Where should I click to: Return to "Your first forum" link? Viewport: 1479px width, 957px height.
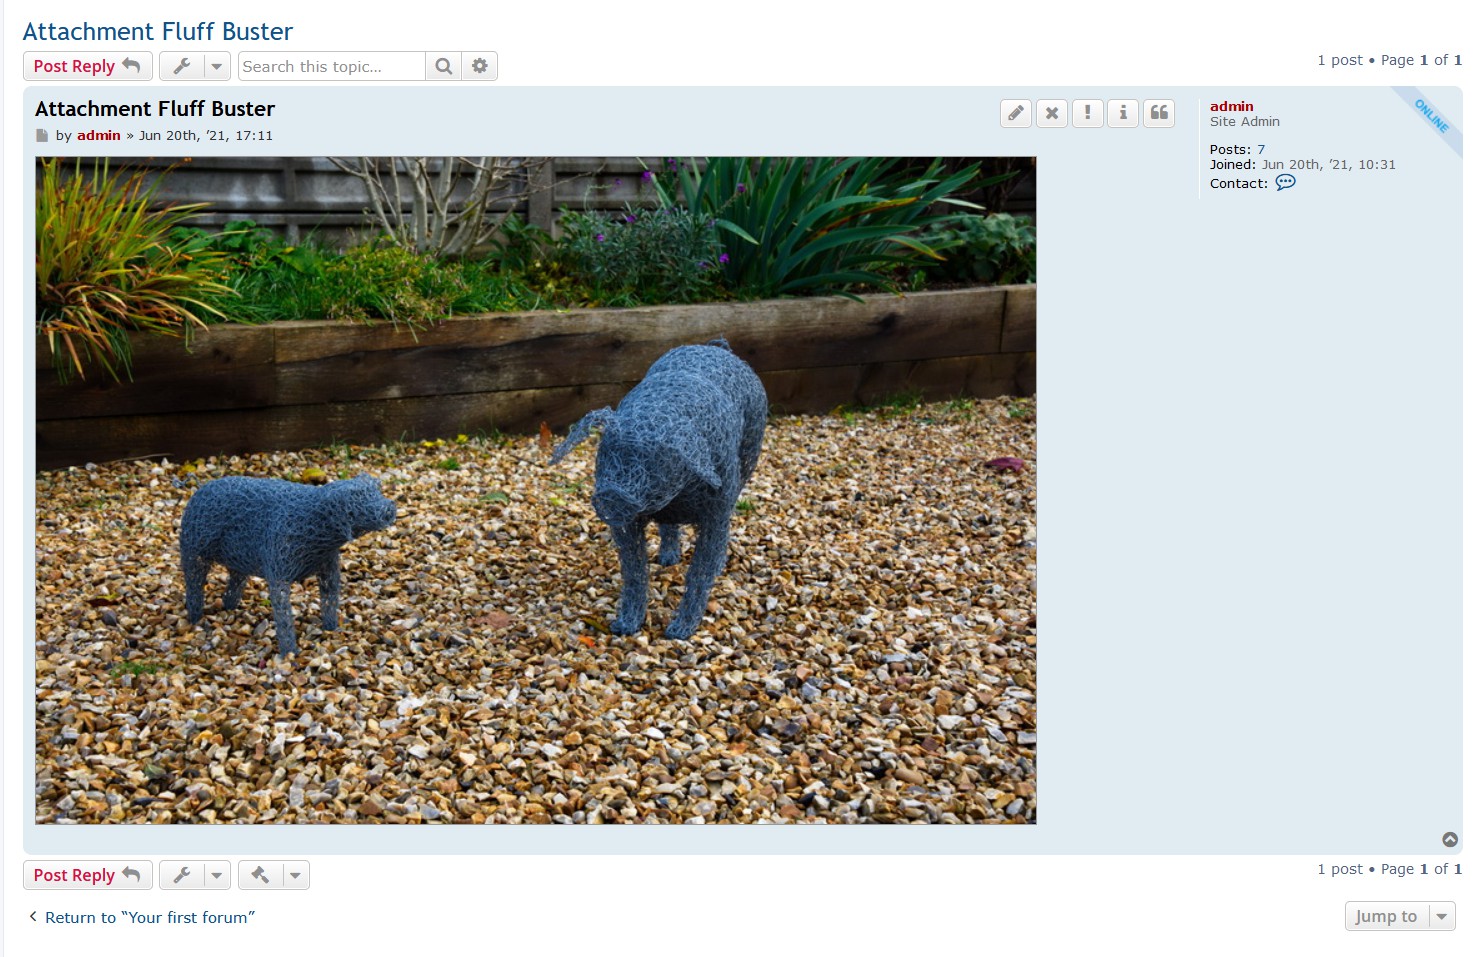coord(142,917)
